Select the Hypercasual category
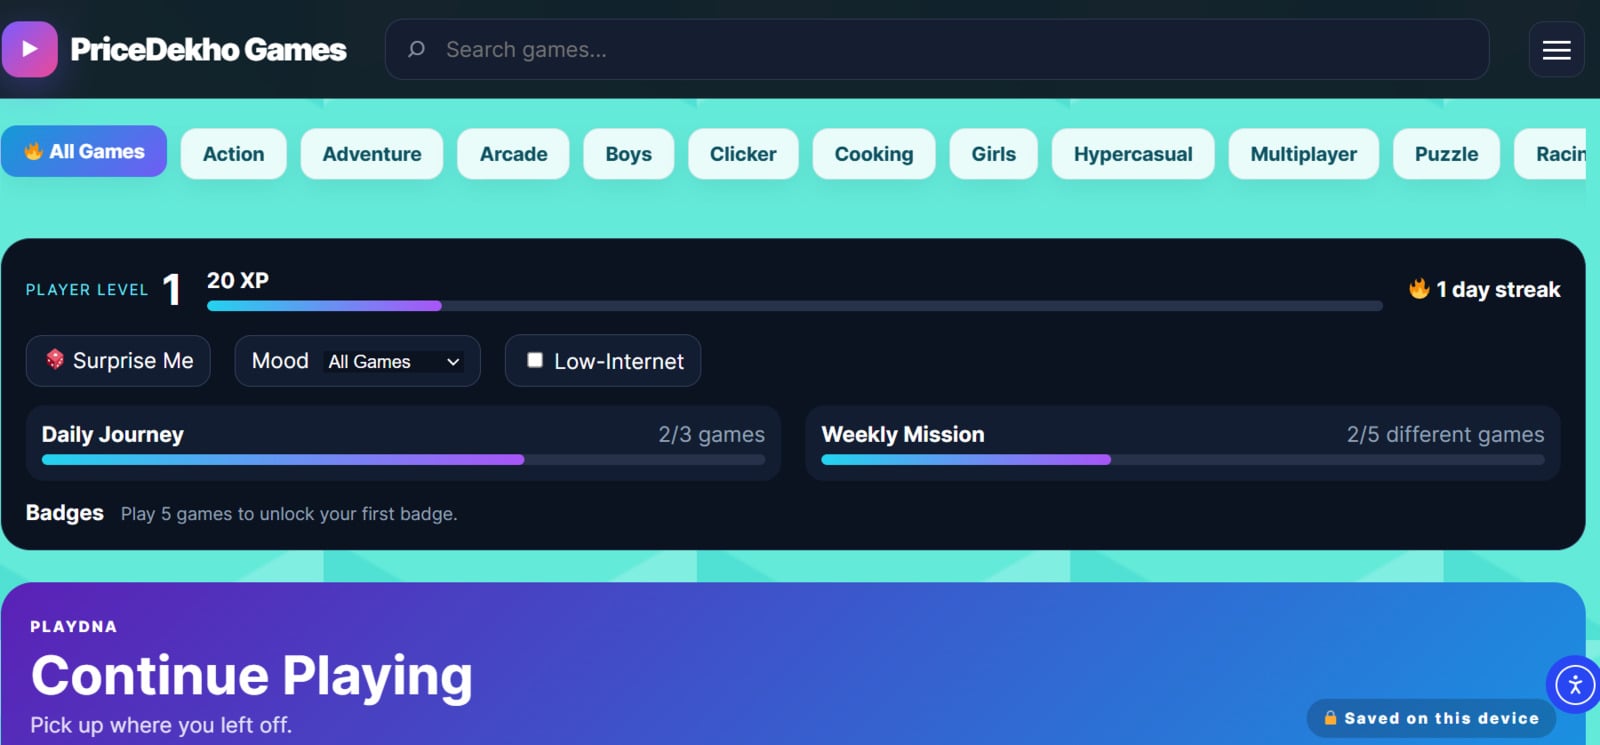This screenshot has height=745, width=1600. (1133, 154)
